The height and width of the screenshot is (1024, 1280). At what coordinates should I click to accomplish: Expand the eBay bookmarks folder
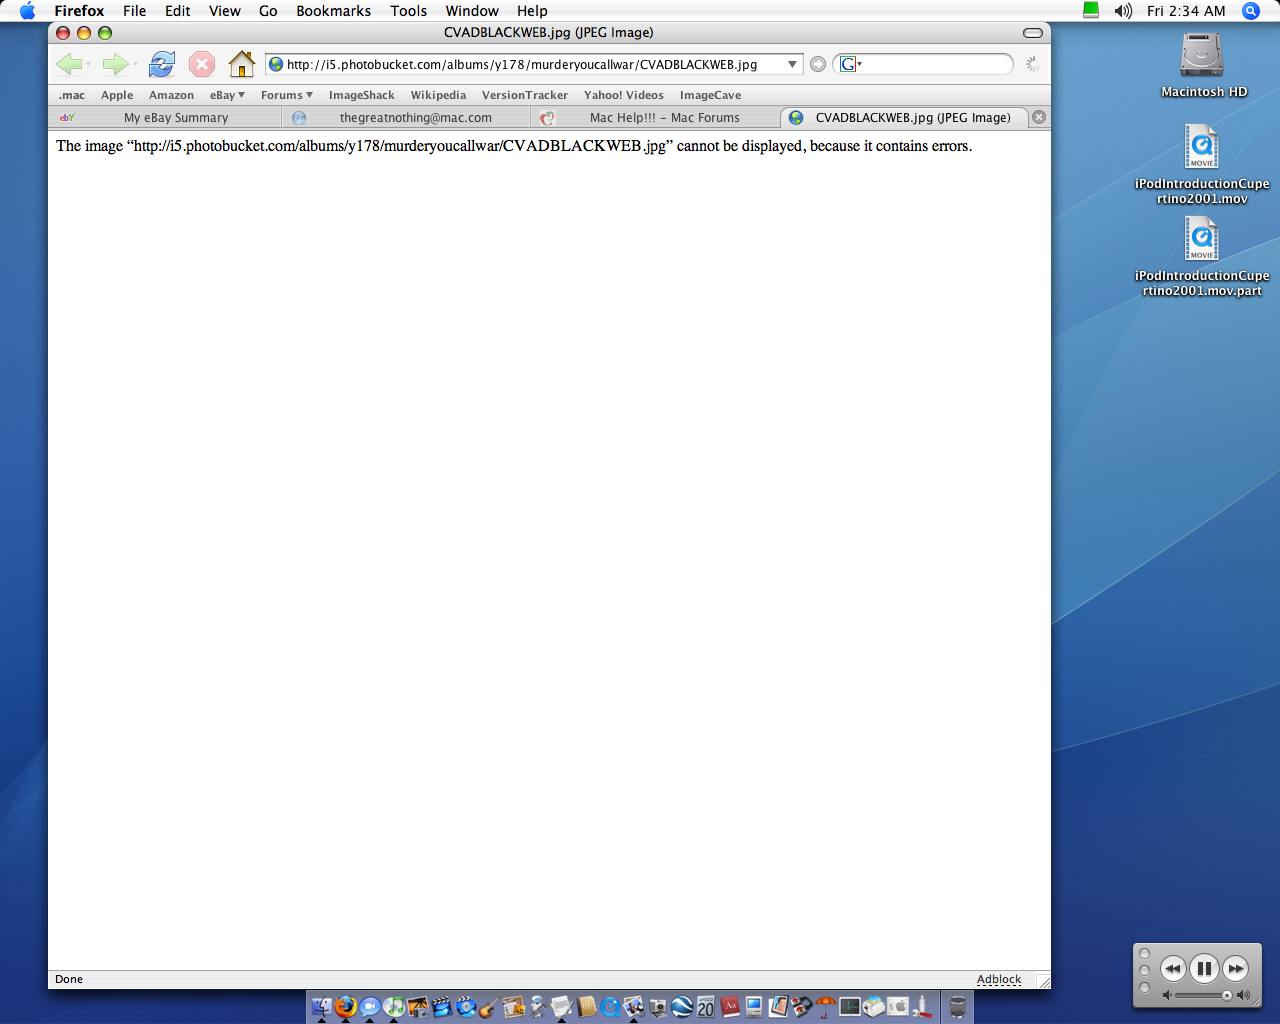click(x=227, y=95)
